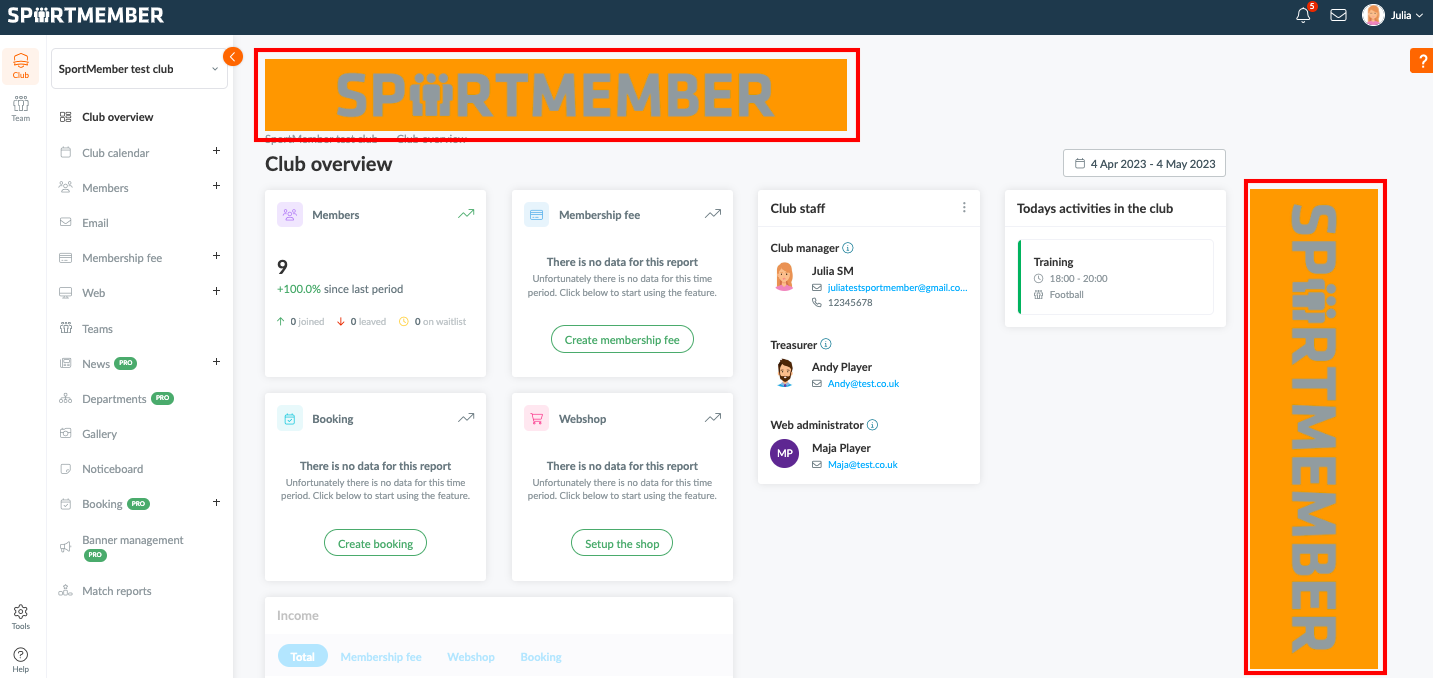Expand Club calendar plus button

click(x=216, y=151)
